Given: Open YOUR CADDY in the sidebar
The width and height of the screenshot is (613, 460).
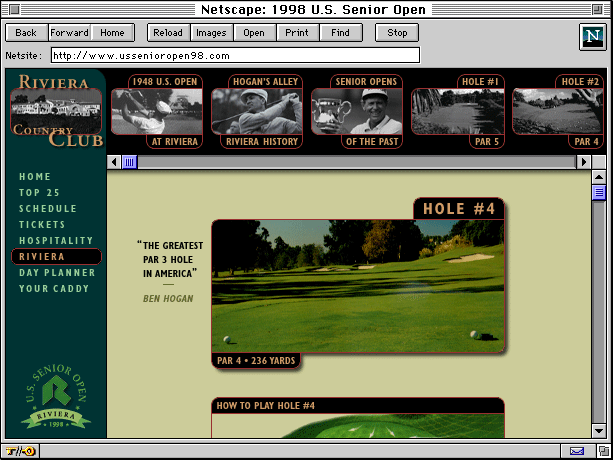Looking at the screenshot, I should (54, 289).
